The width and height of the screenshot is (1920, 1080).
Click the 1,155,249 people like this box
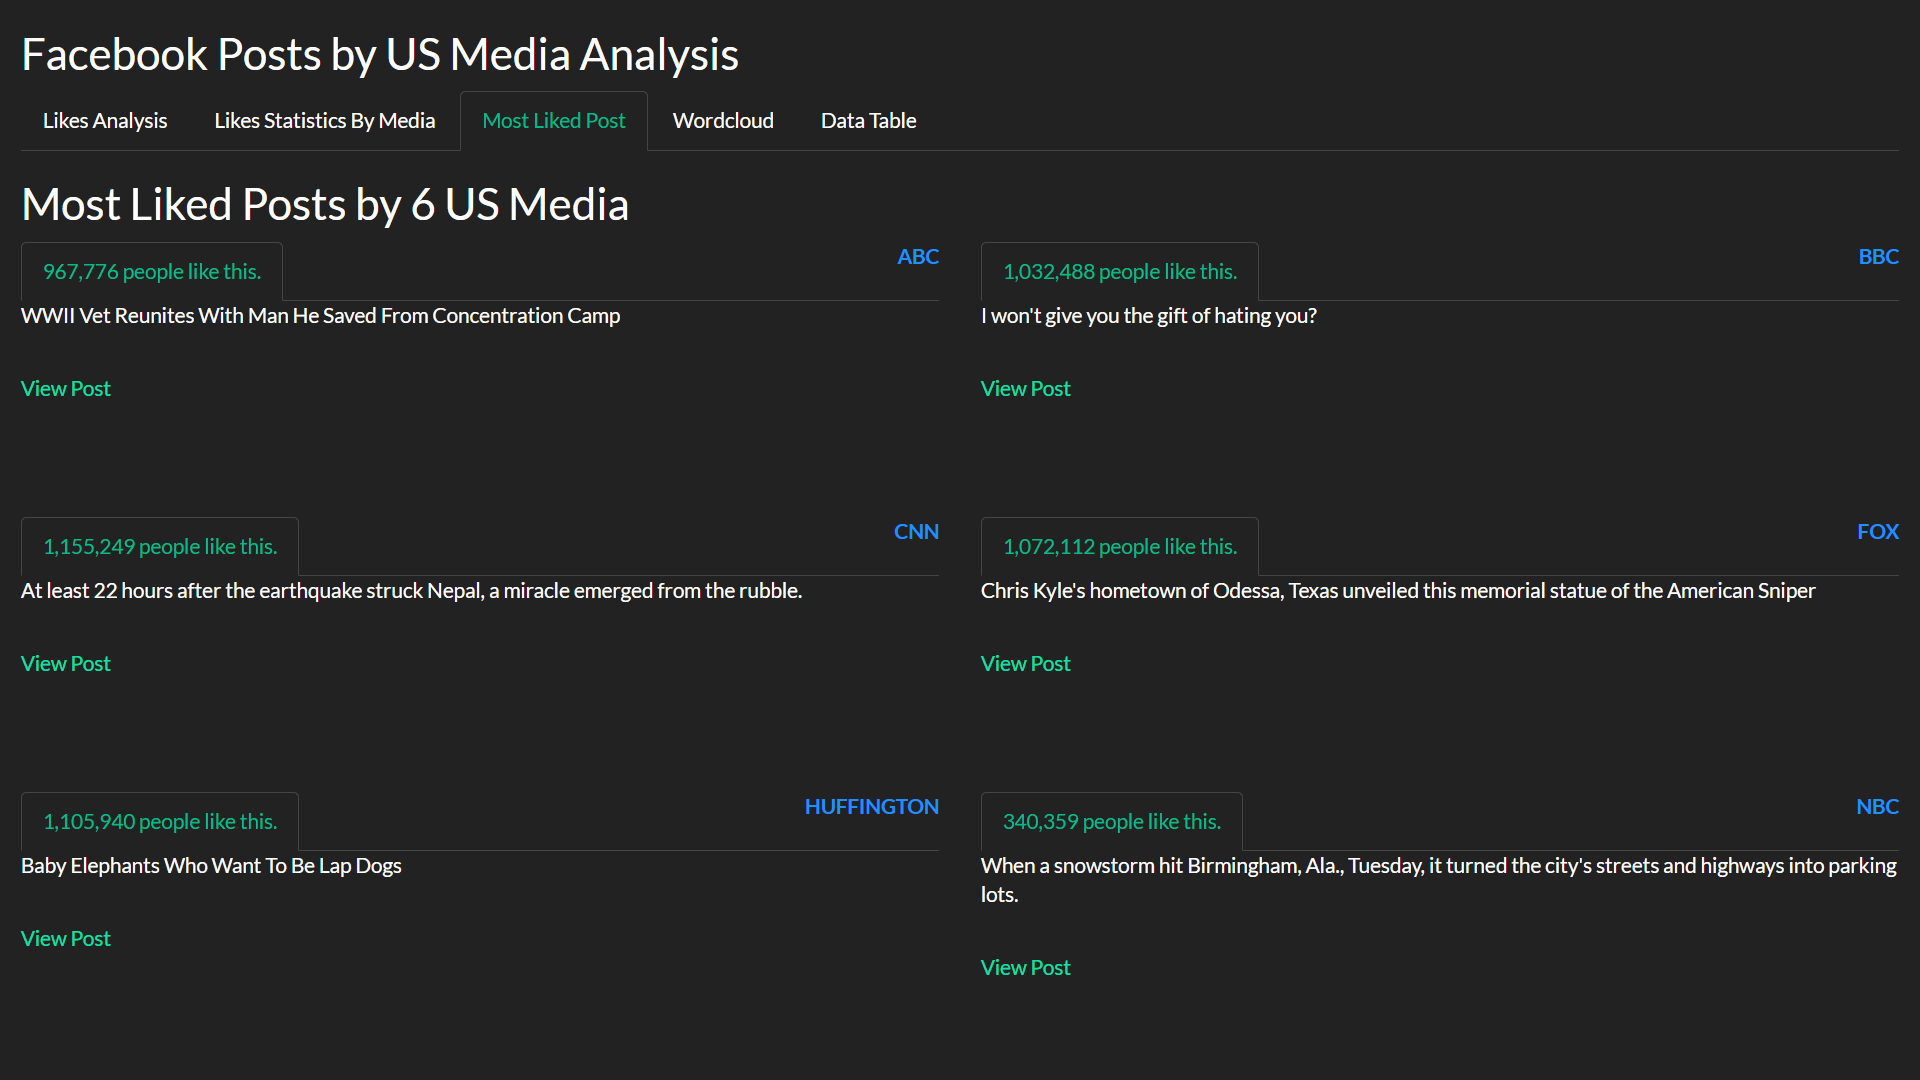pyautogui.click(x=160, y=547)
